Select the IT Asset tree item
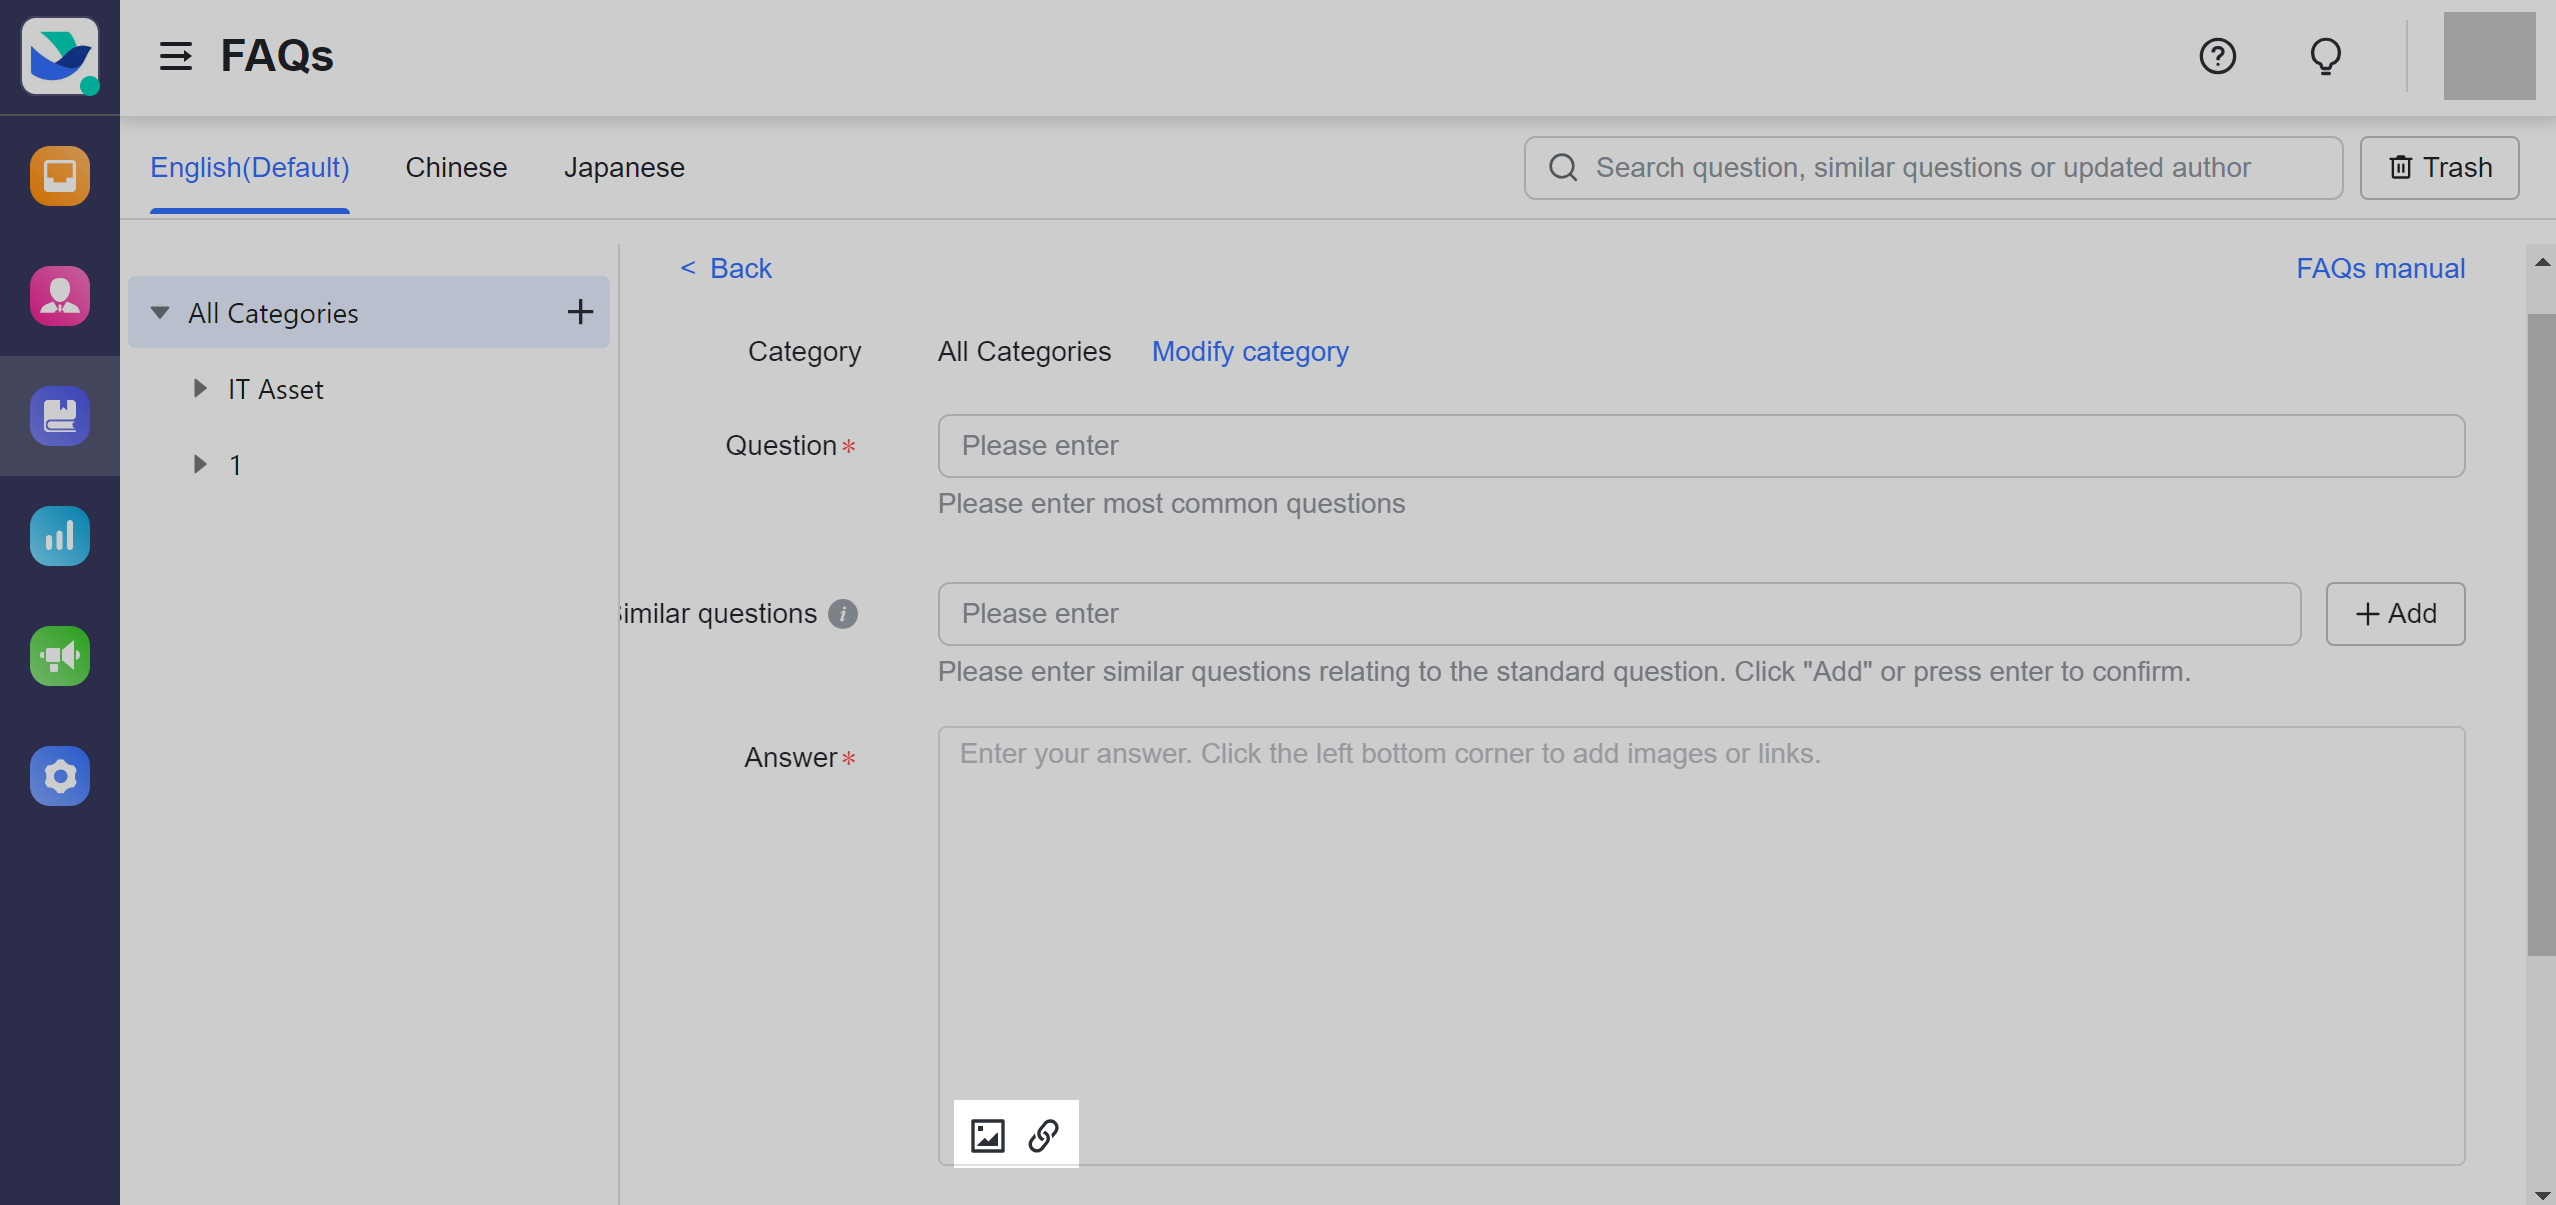The height and width of the screenshot is (1205, 2556). point(275,389)
